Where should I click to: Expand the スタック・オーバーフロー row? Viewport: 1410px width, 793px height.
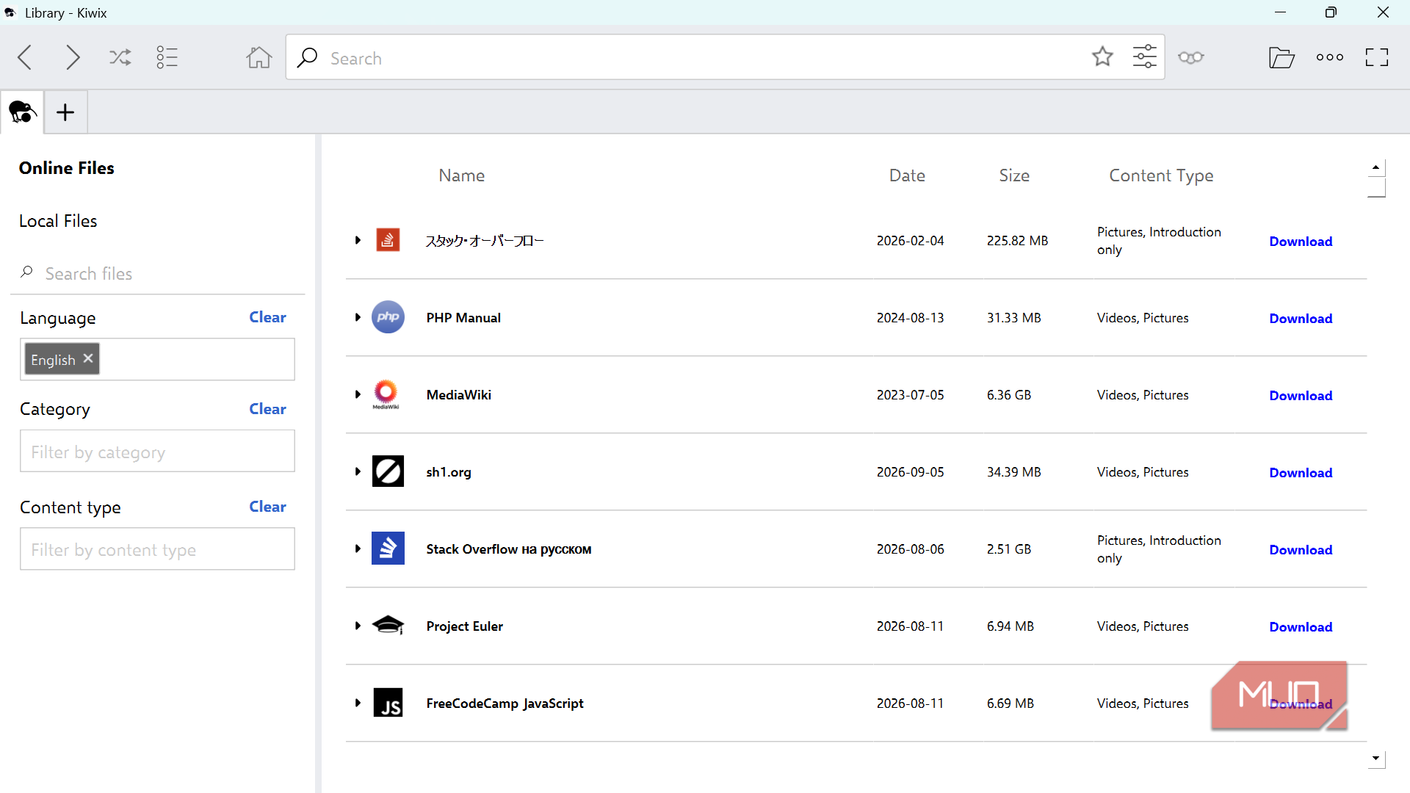coord(357,240)
